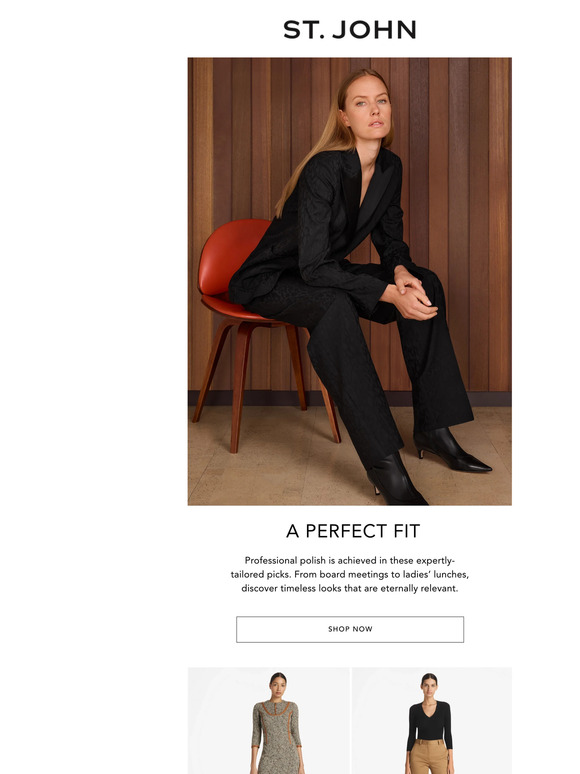The width and height of the screenshot is (580, 774).
Task: Click the model's clasped hands
Action: pos(411,294)
